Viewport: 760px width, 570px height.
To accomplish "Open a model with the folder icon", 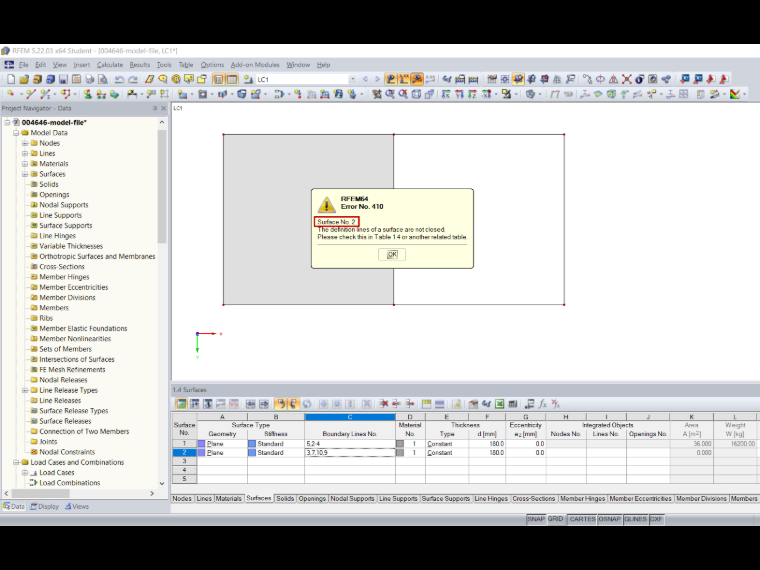I will click(x=24, y=79).
